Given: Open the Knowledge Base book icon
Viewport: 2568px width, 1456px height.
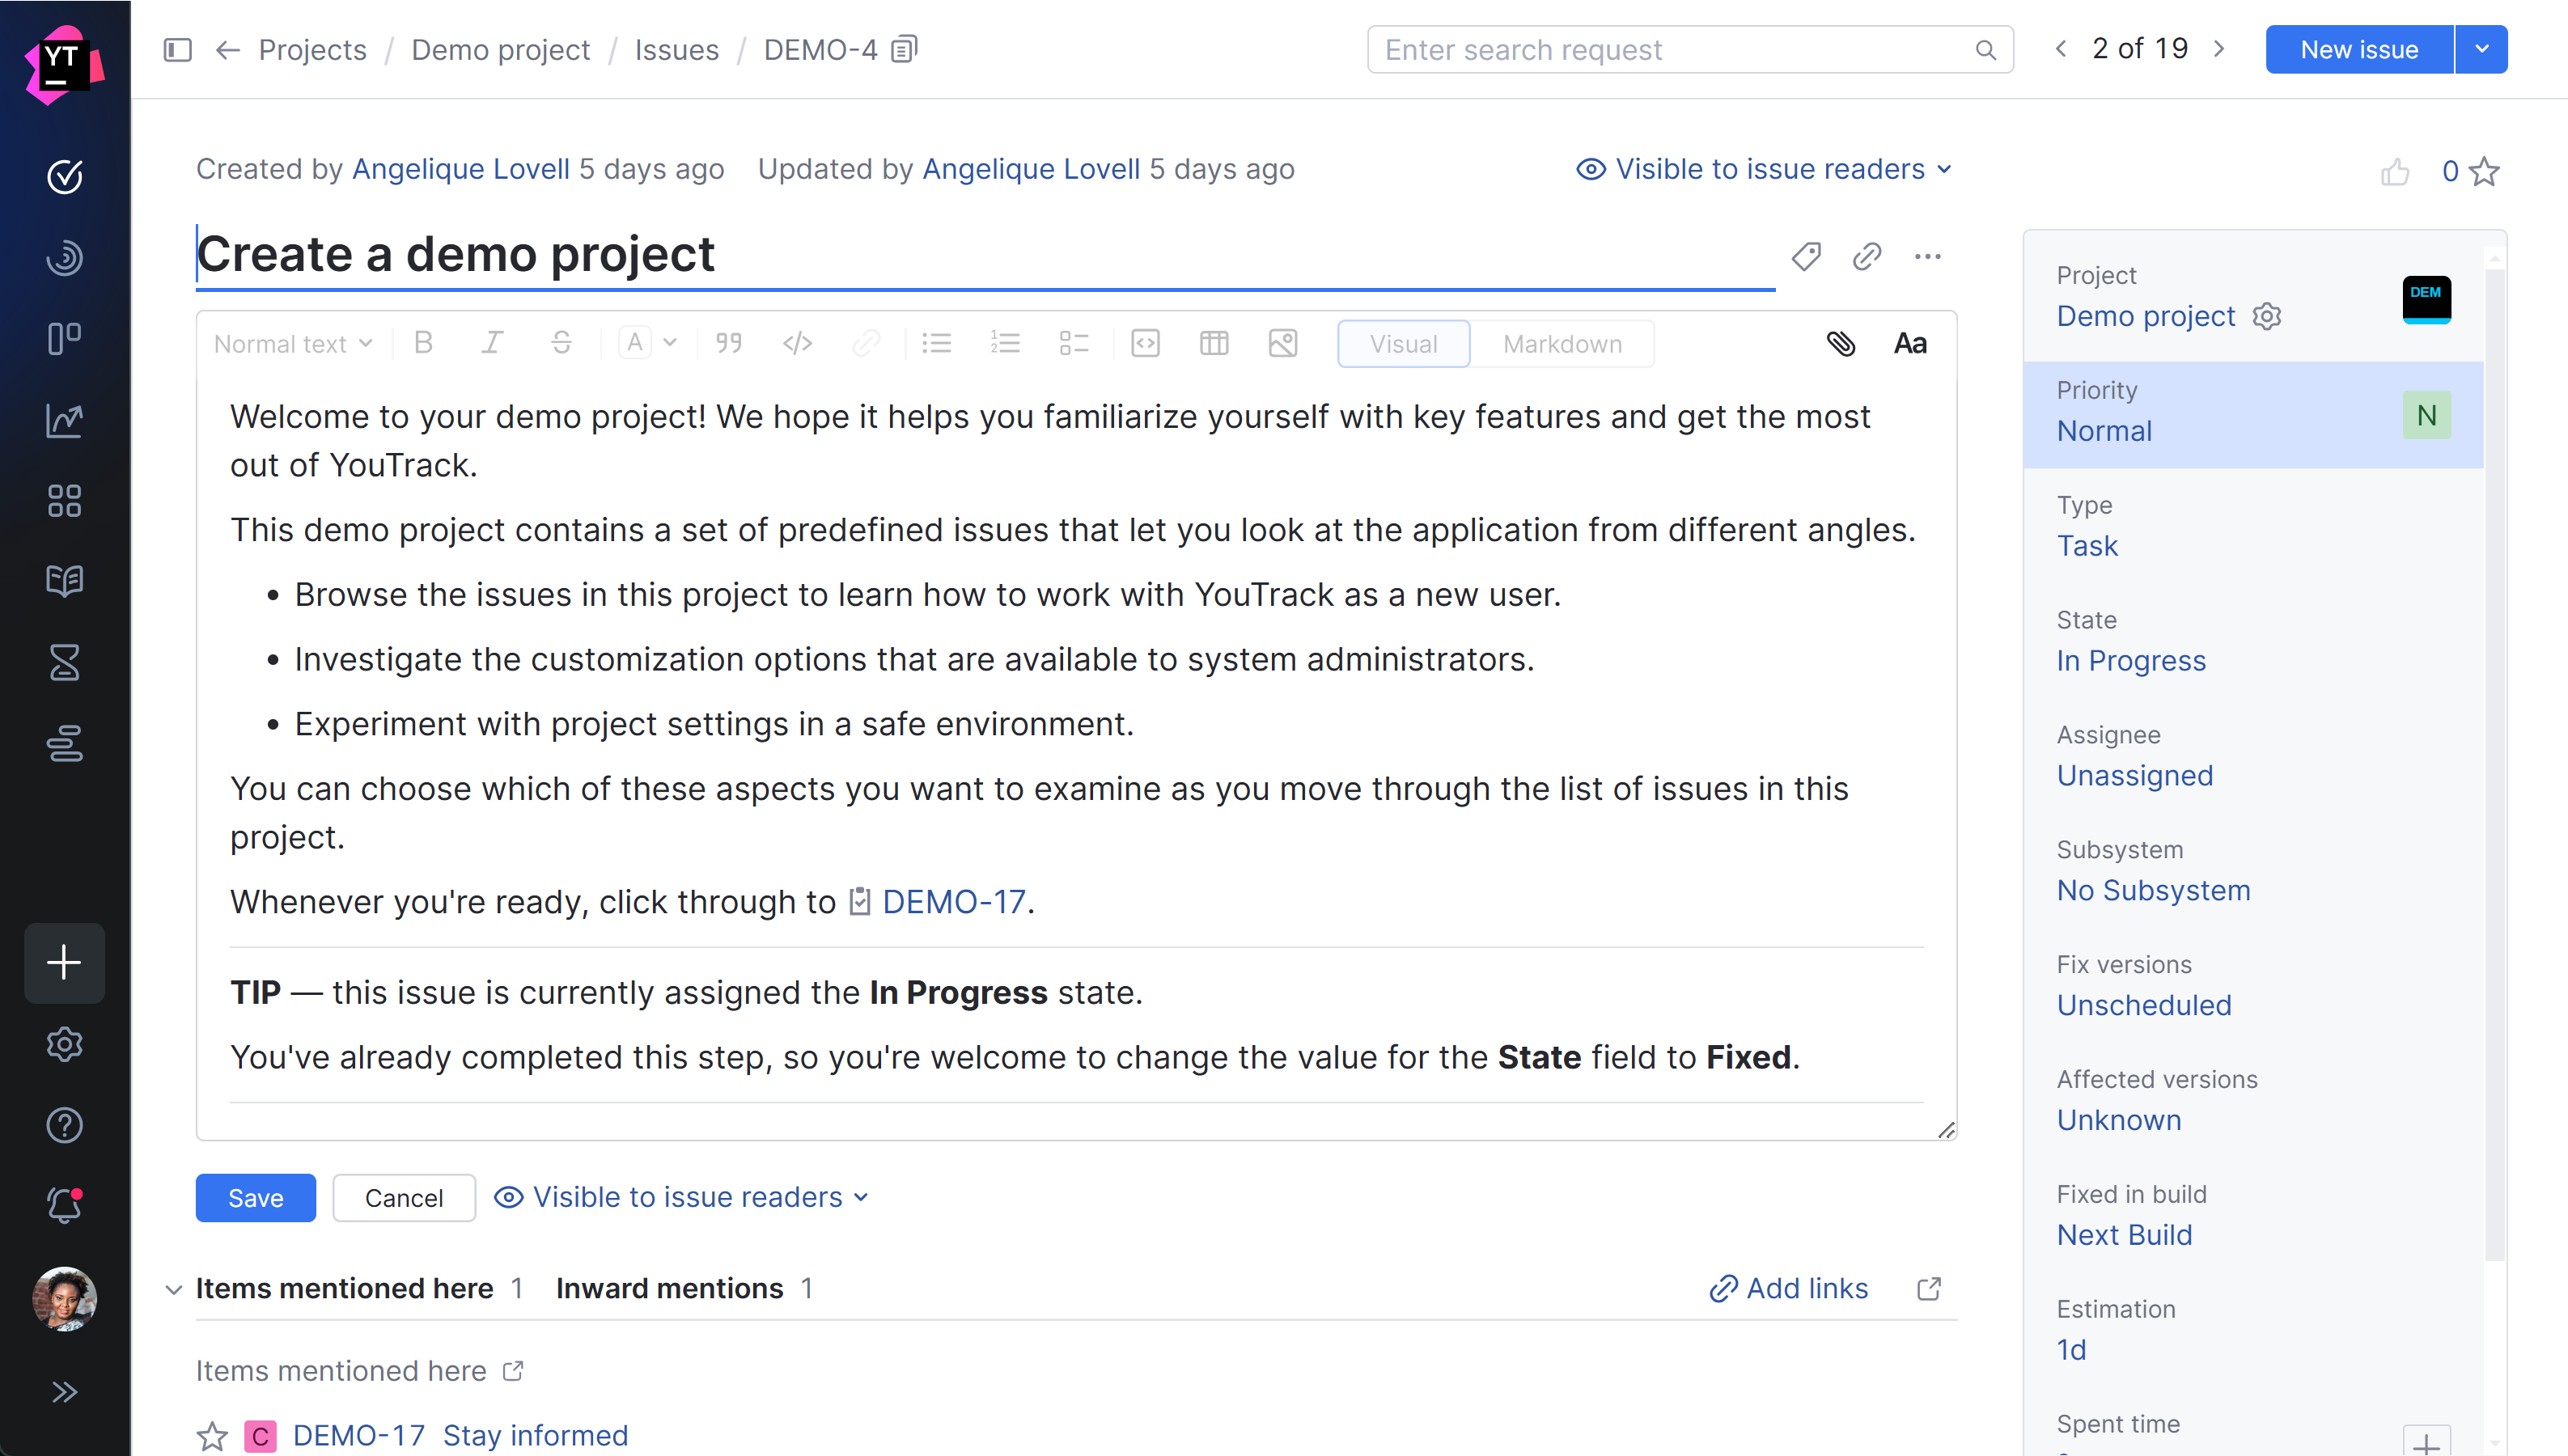Looking at the screenshot, I should [x=64, y=581].
